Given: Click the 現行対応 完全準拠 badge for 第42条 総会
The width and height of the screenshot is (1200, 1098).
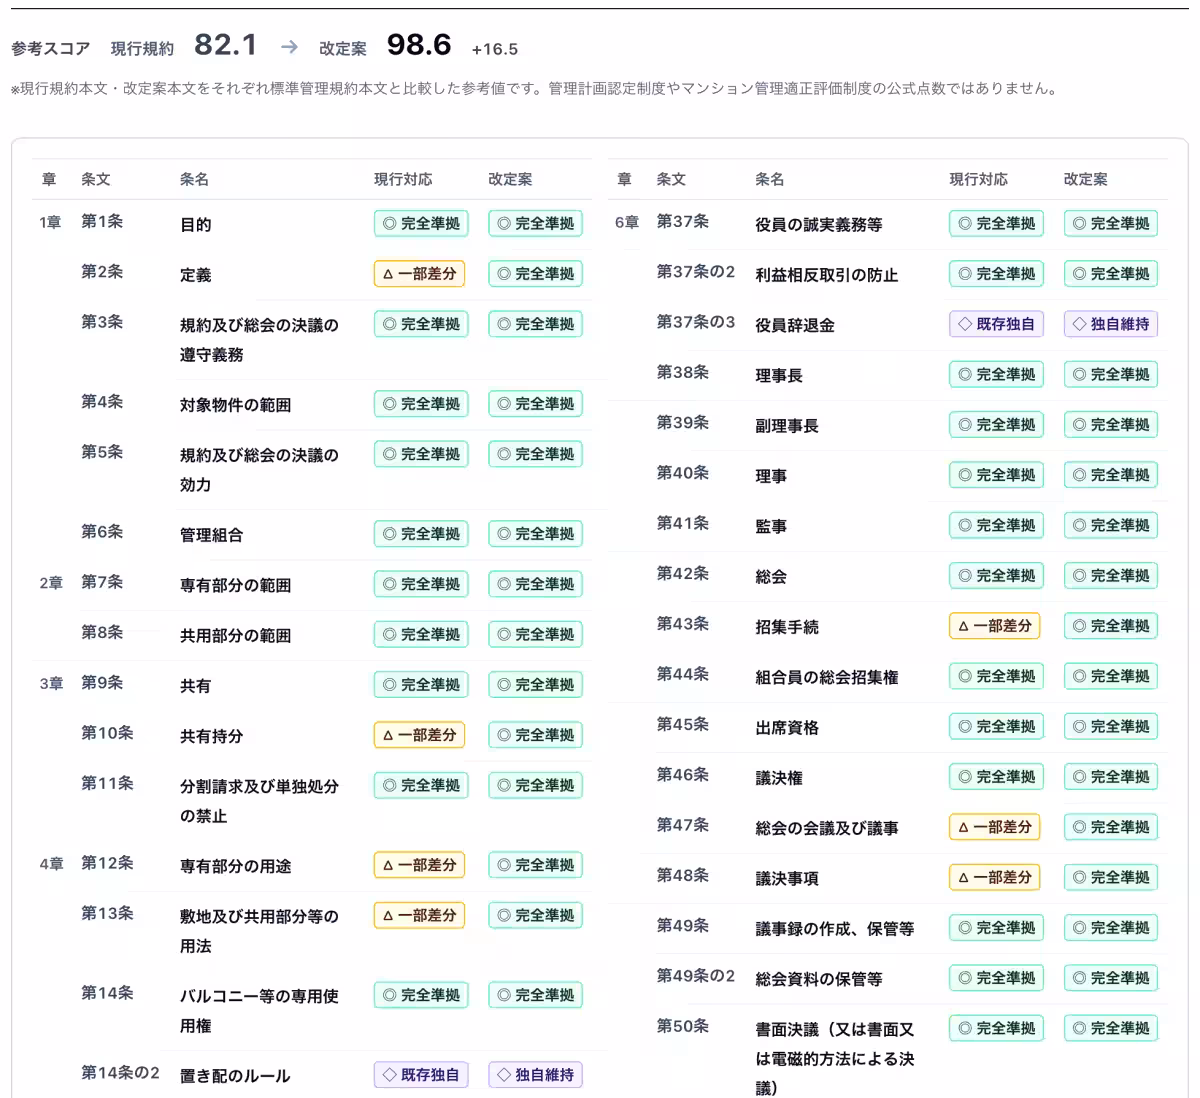Looking at the screenshot, I should point(996,576).
